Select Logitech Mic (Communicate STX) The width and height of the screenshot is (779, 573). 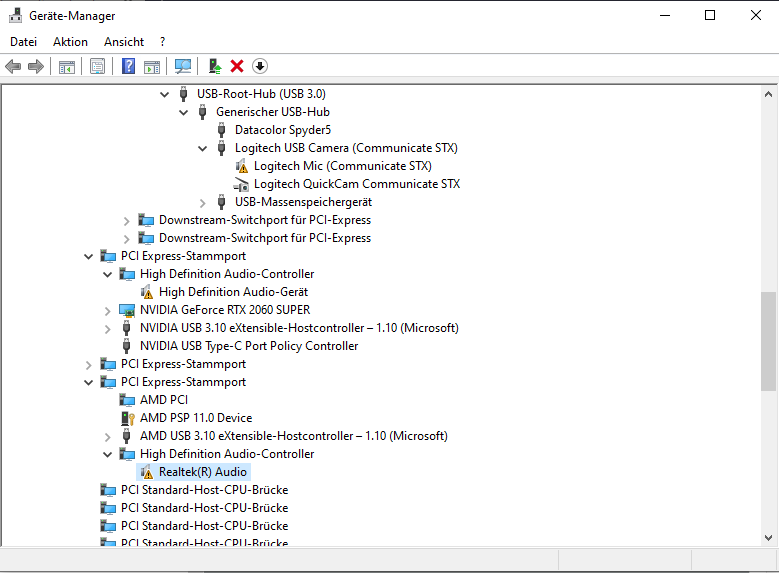[343, 166]
